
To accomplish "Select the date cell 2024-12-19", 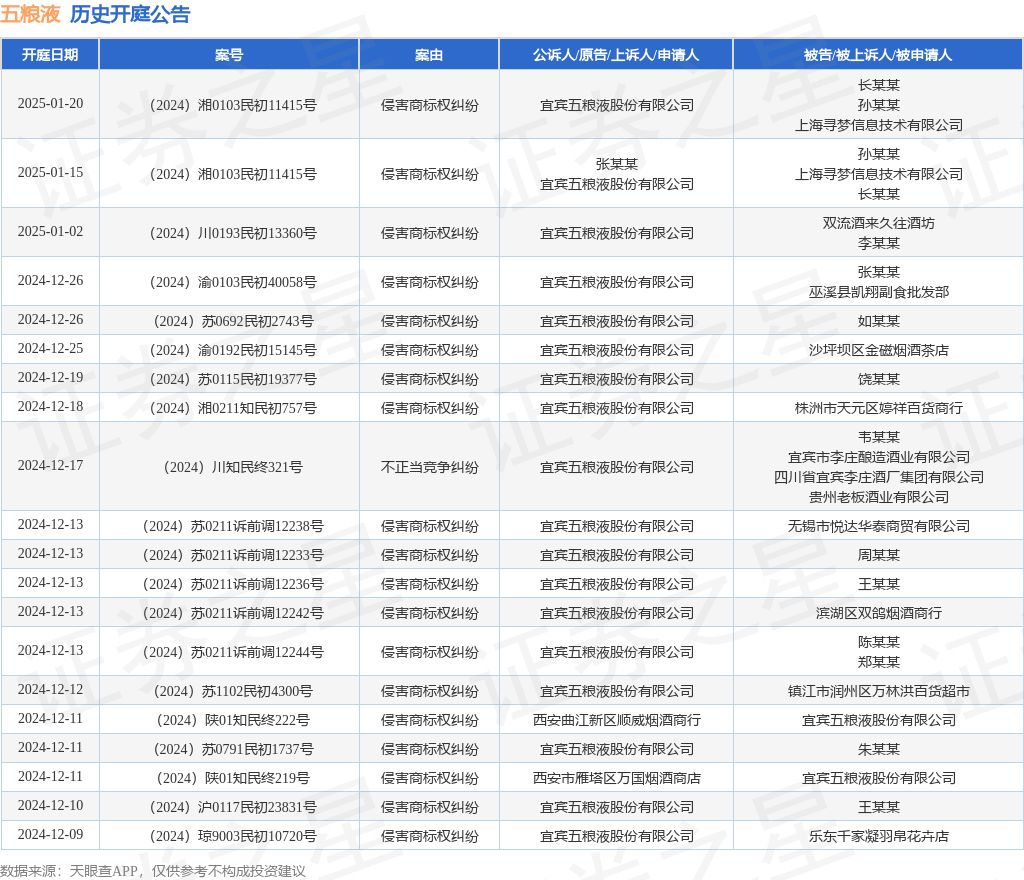I will coord(50,377).
